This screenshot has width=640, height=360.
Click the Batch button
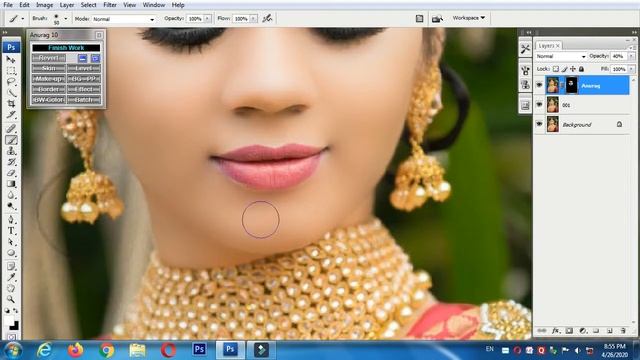84,100
